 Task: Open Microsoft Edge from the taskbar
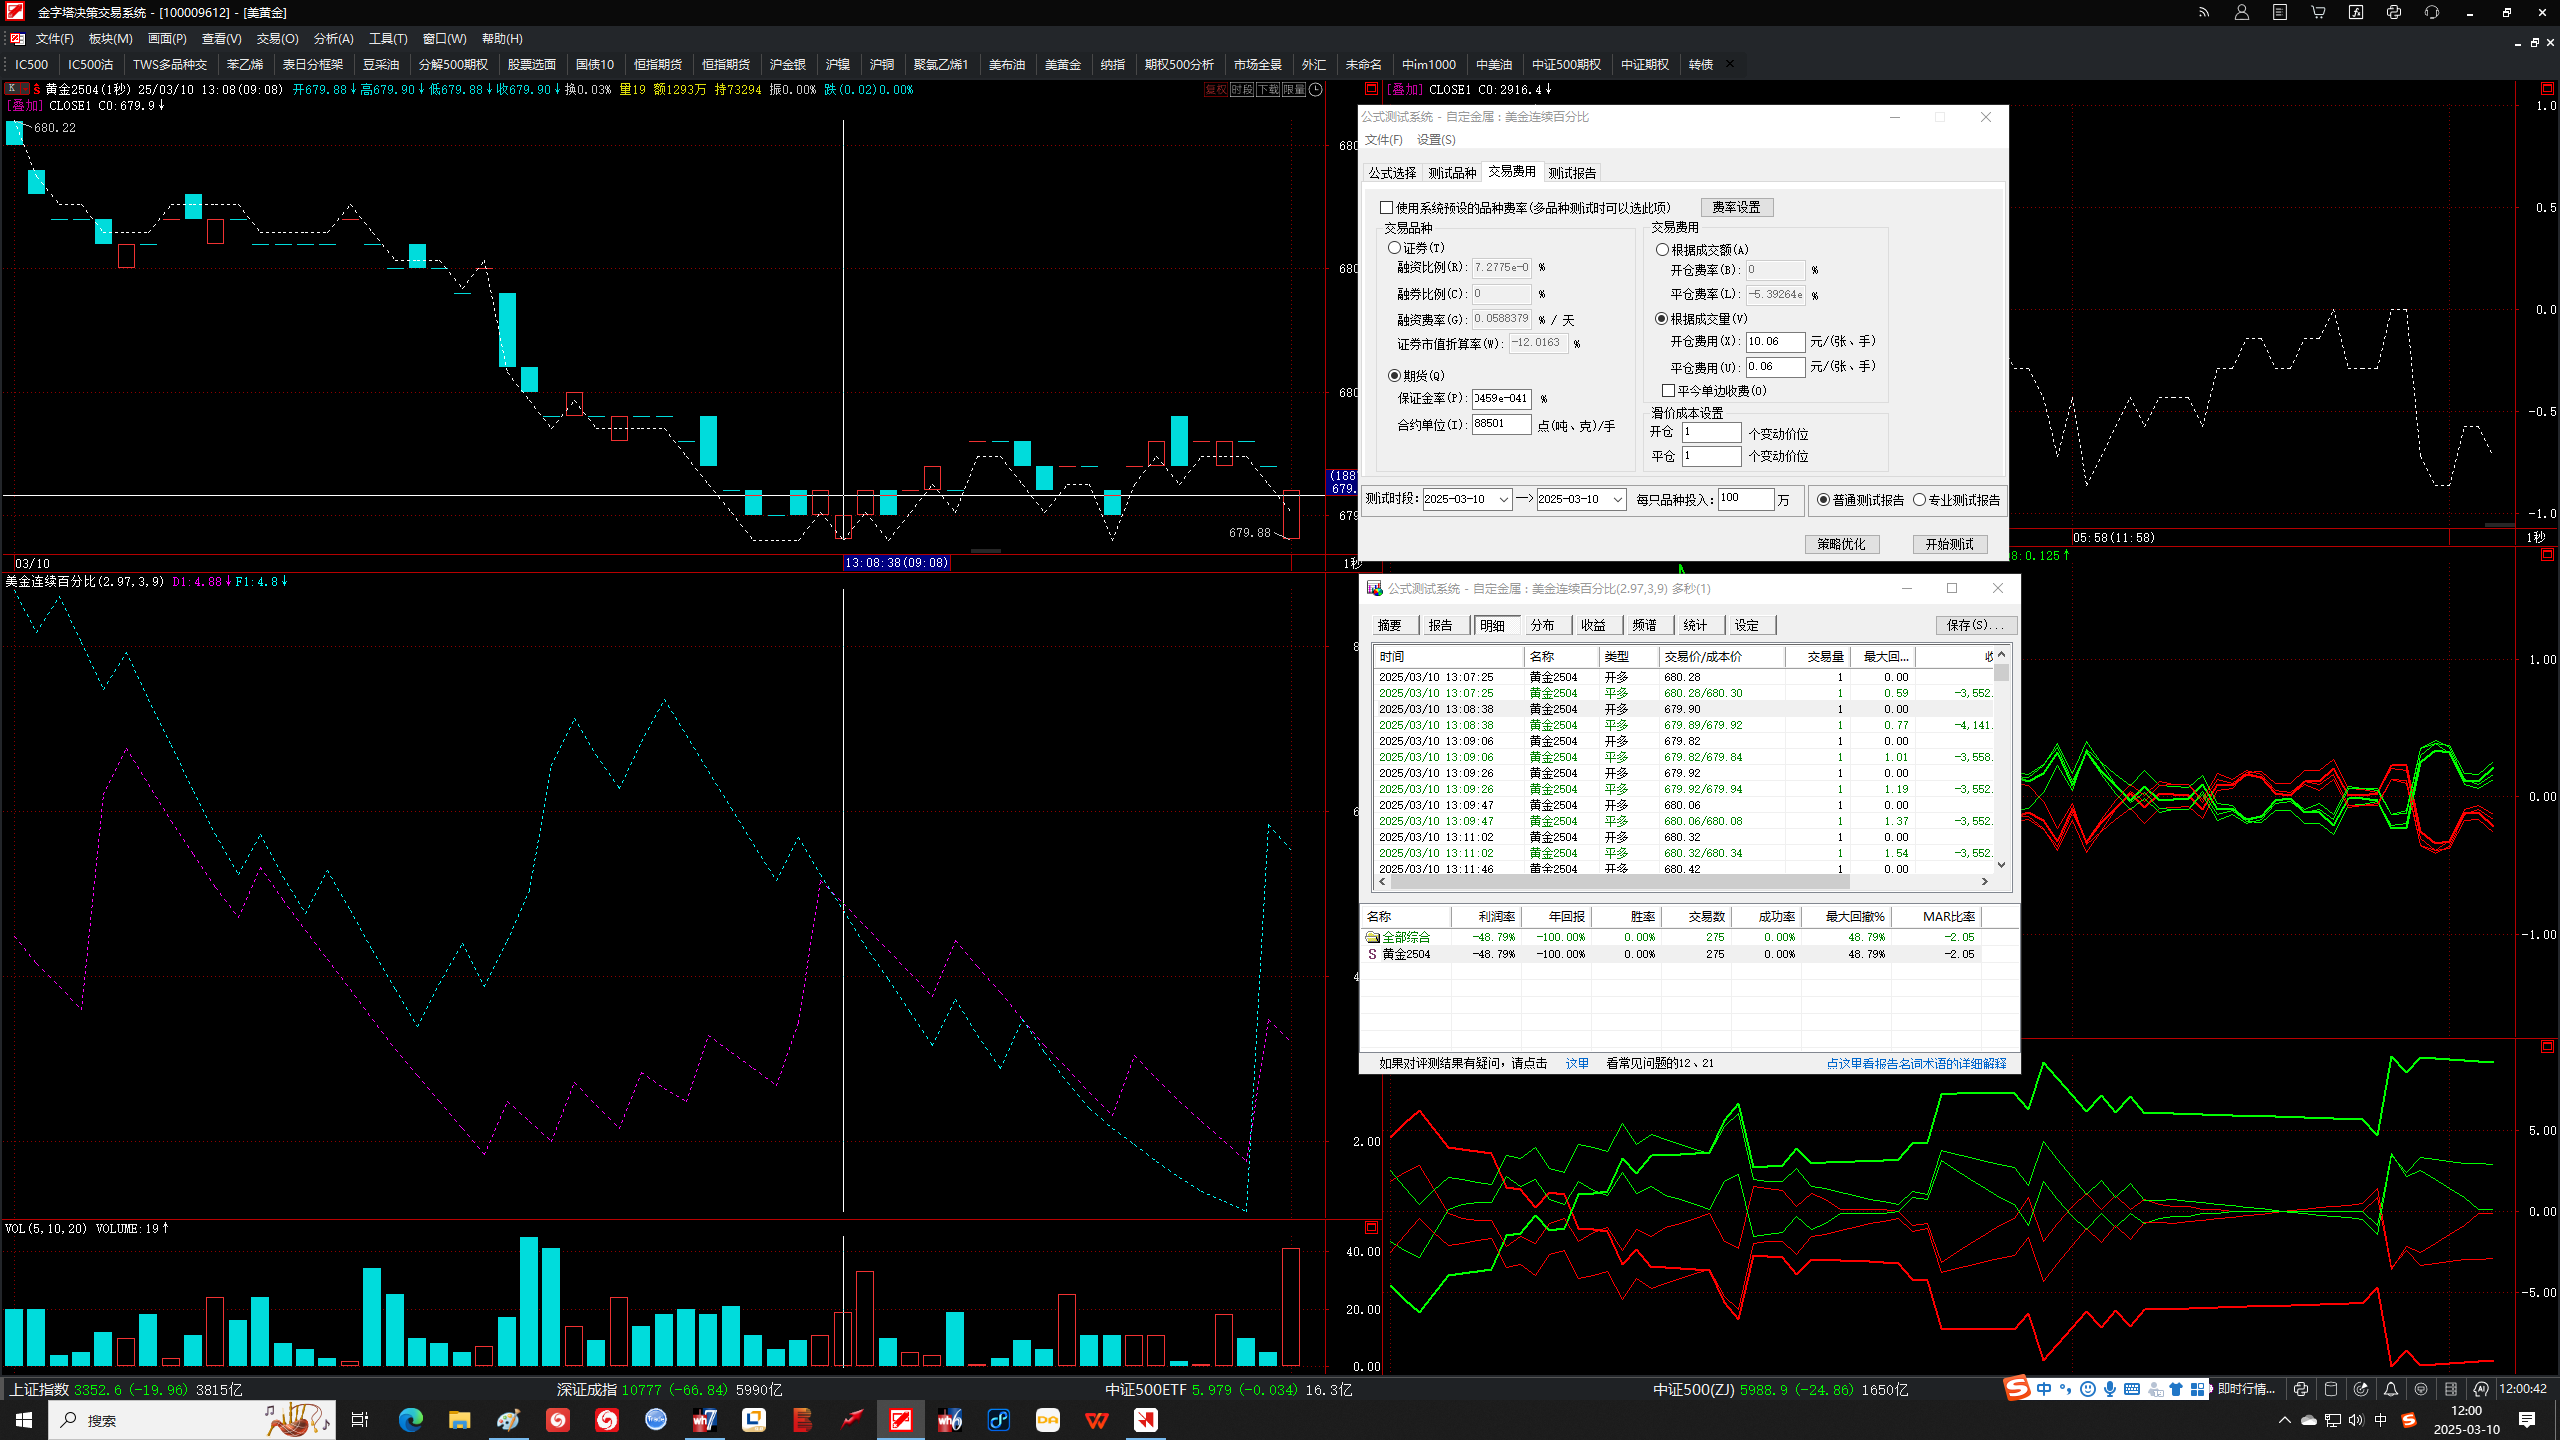click(x=410, y=1419)
